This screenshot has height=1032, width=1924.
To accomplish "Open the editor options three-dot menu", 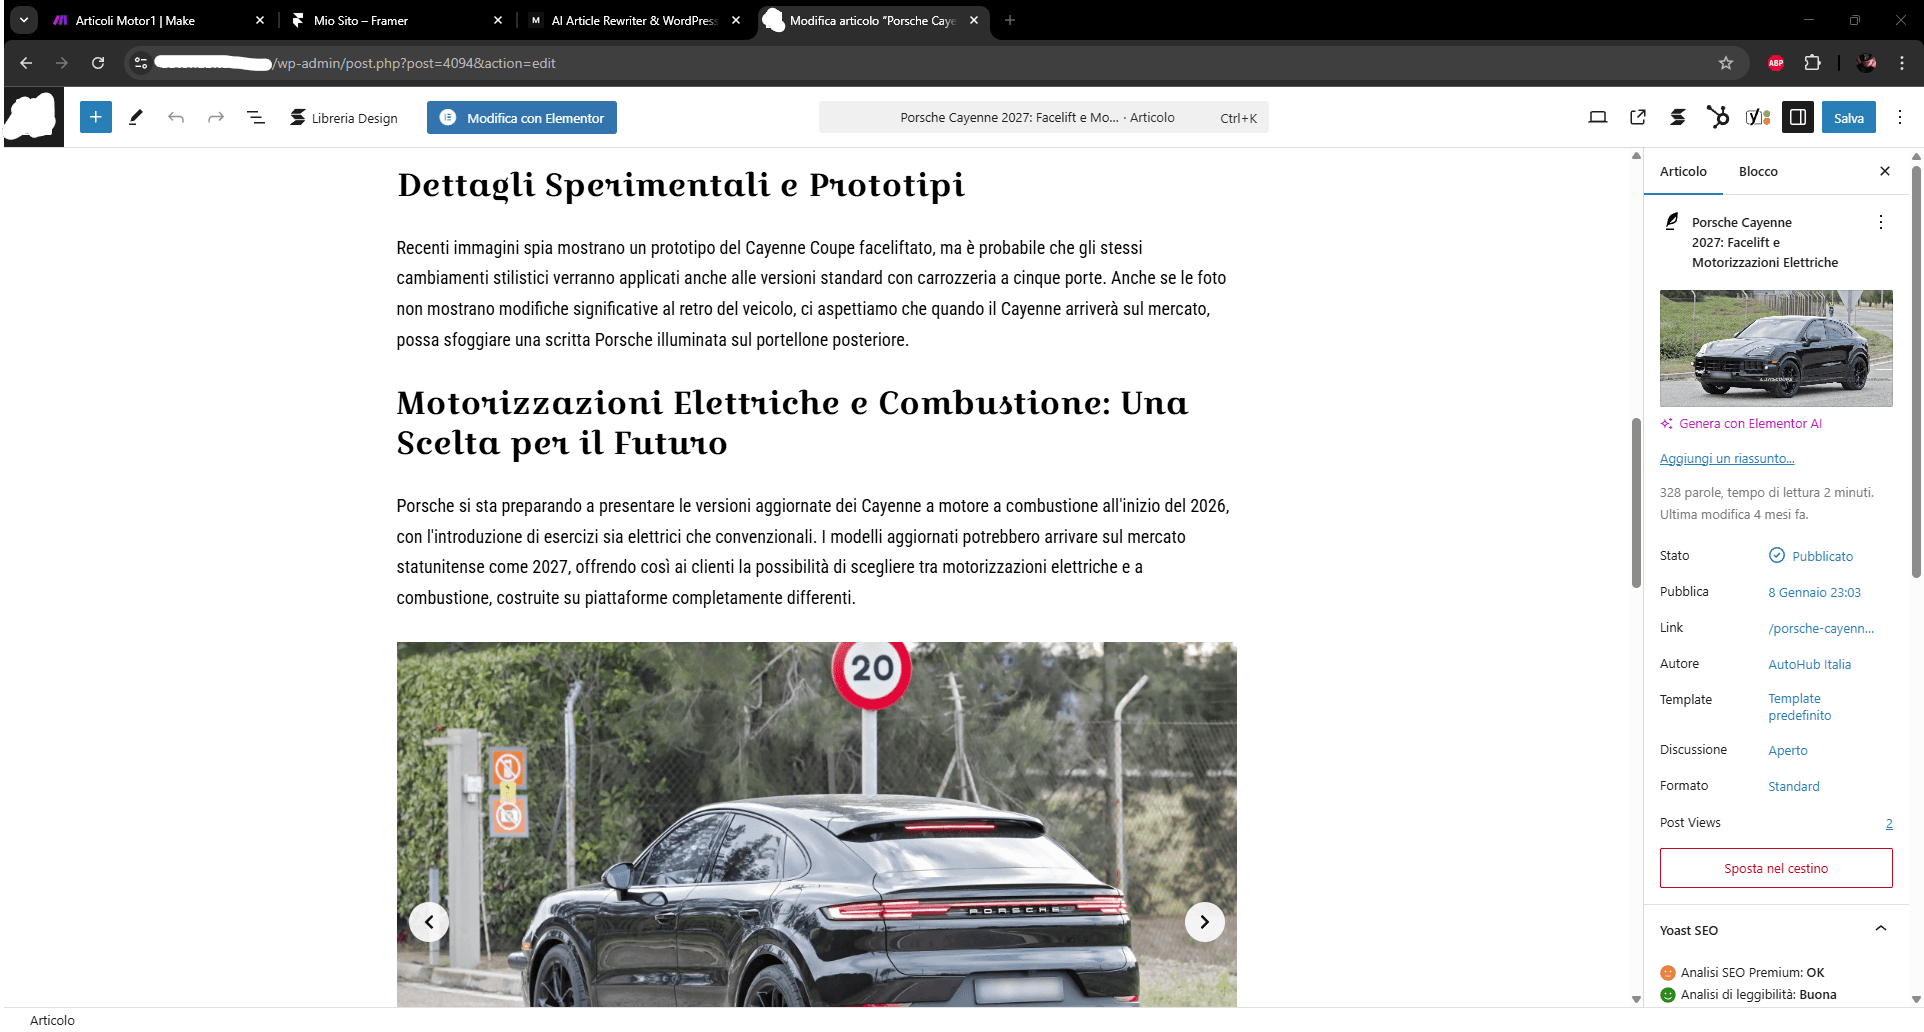I will tap(1900, 117).
